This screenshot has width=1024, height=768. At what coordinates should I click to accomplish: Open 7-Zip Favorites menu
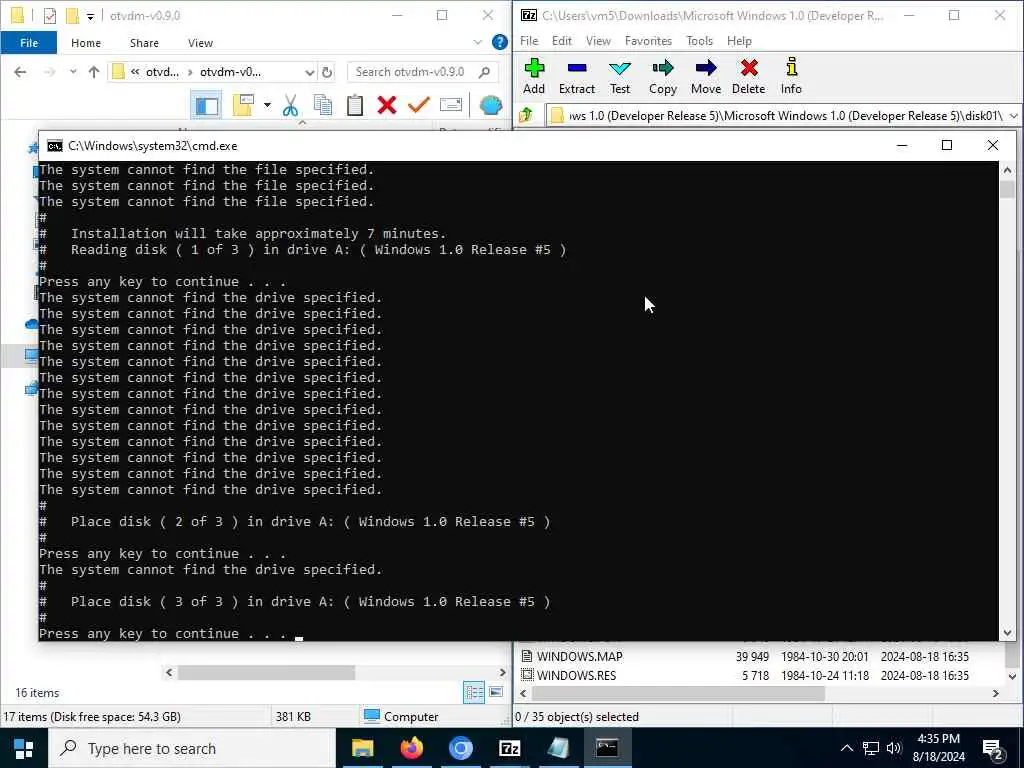pos(648,40)
